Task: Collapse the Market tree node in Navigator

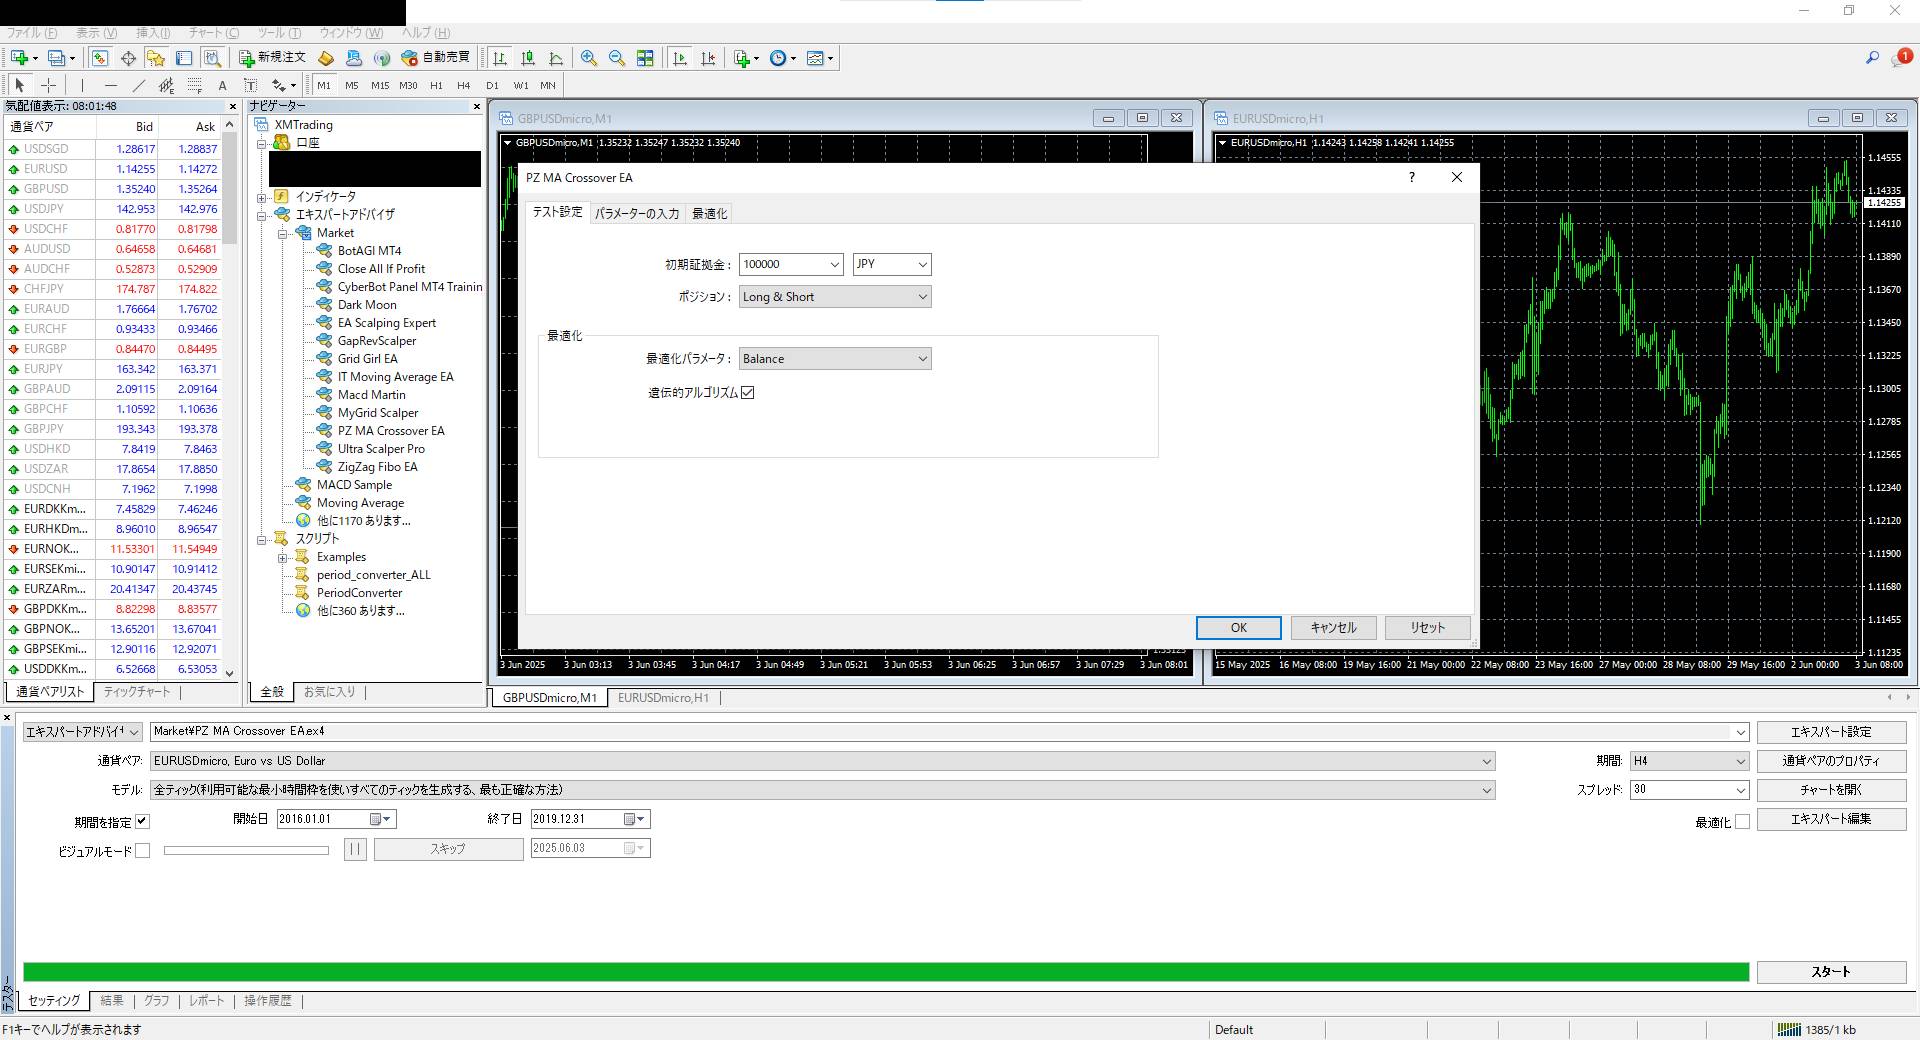Action: click(283, 233)
